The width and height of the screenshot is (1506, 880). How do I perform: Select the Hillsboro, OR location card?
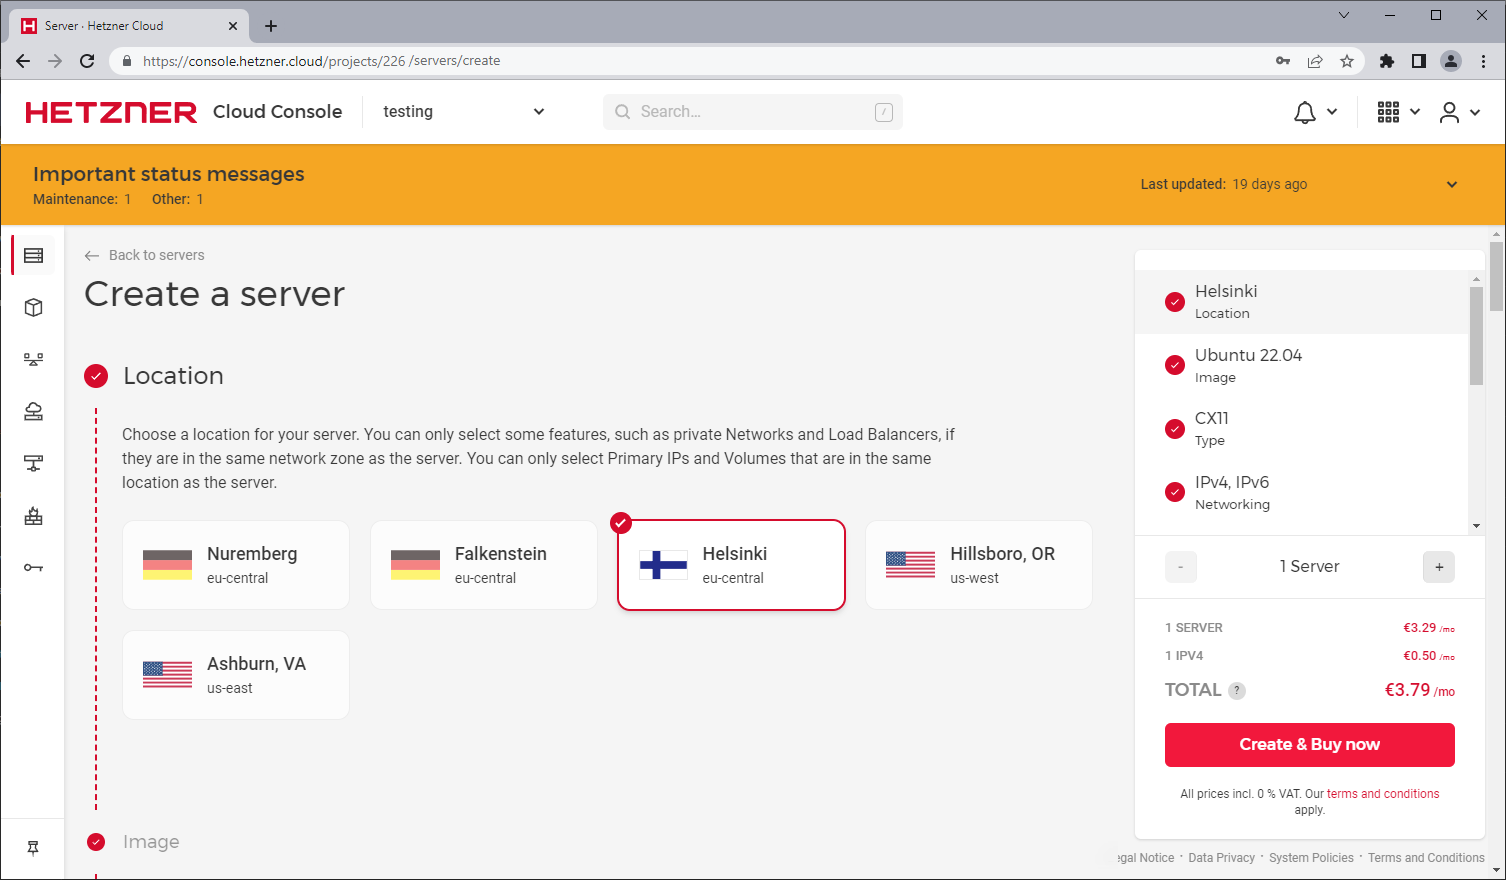pyautogui.click(x=979, y=565)
